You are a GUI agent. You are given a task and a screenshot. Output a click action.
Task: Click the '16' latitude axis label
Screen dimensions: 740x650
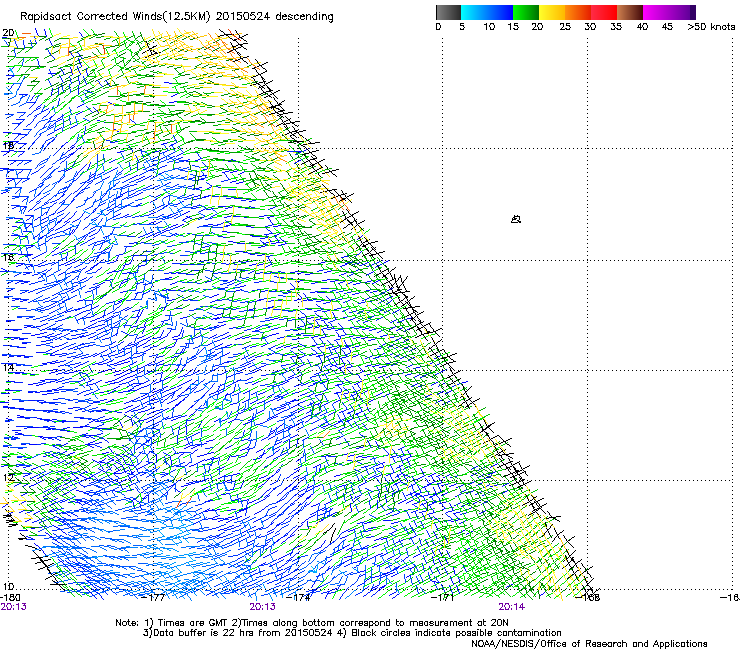[8, 257]
